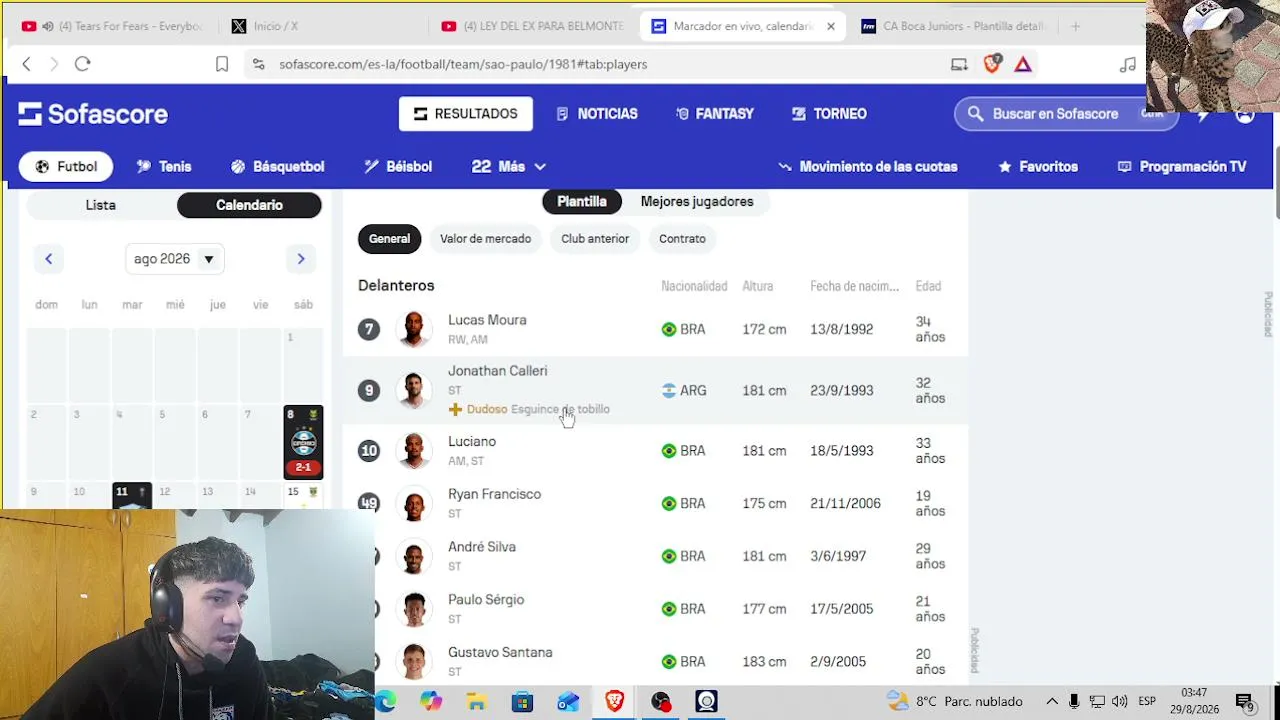Open Movimiento de las cuotas link

pos(868,167)
